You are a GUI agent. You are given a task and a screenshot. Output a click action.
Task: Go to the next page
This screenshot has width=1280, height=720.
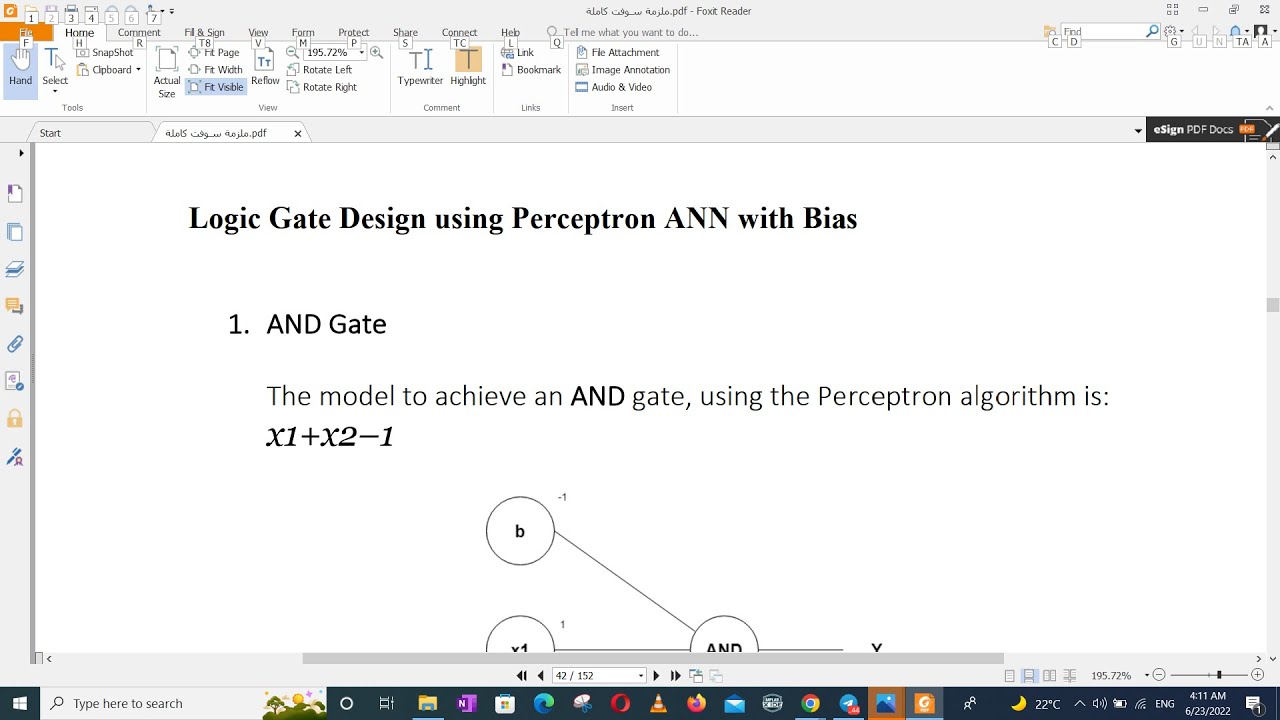point(656,676)
